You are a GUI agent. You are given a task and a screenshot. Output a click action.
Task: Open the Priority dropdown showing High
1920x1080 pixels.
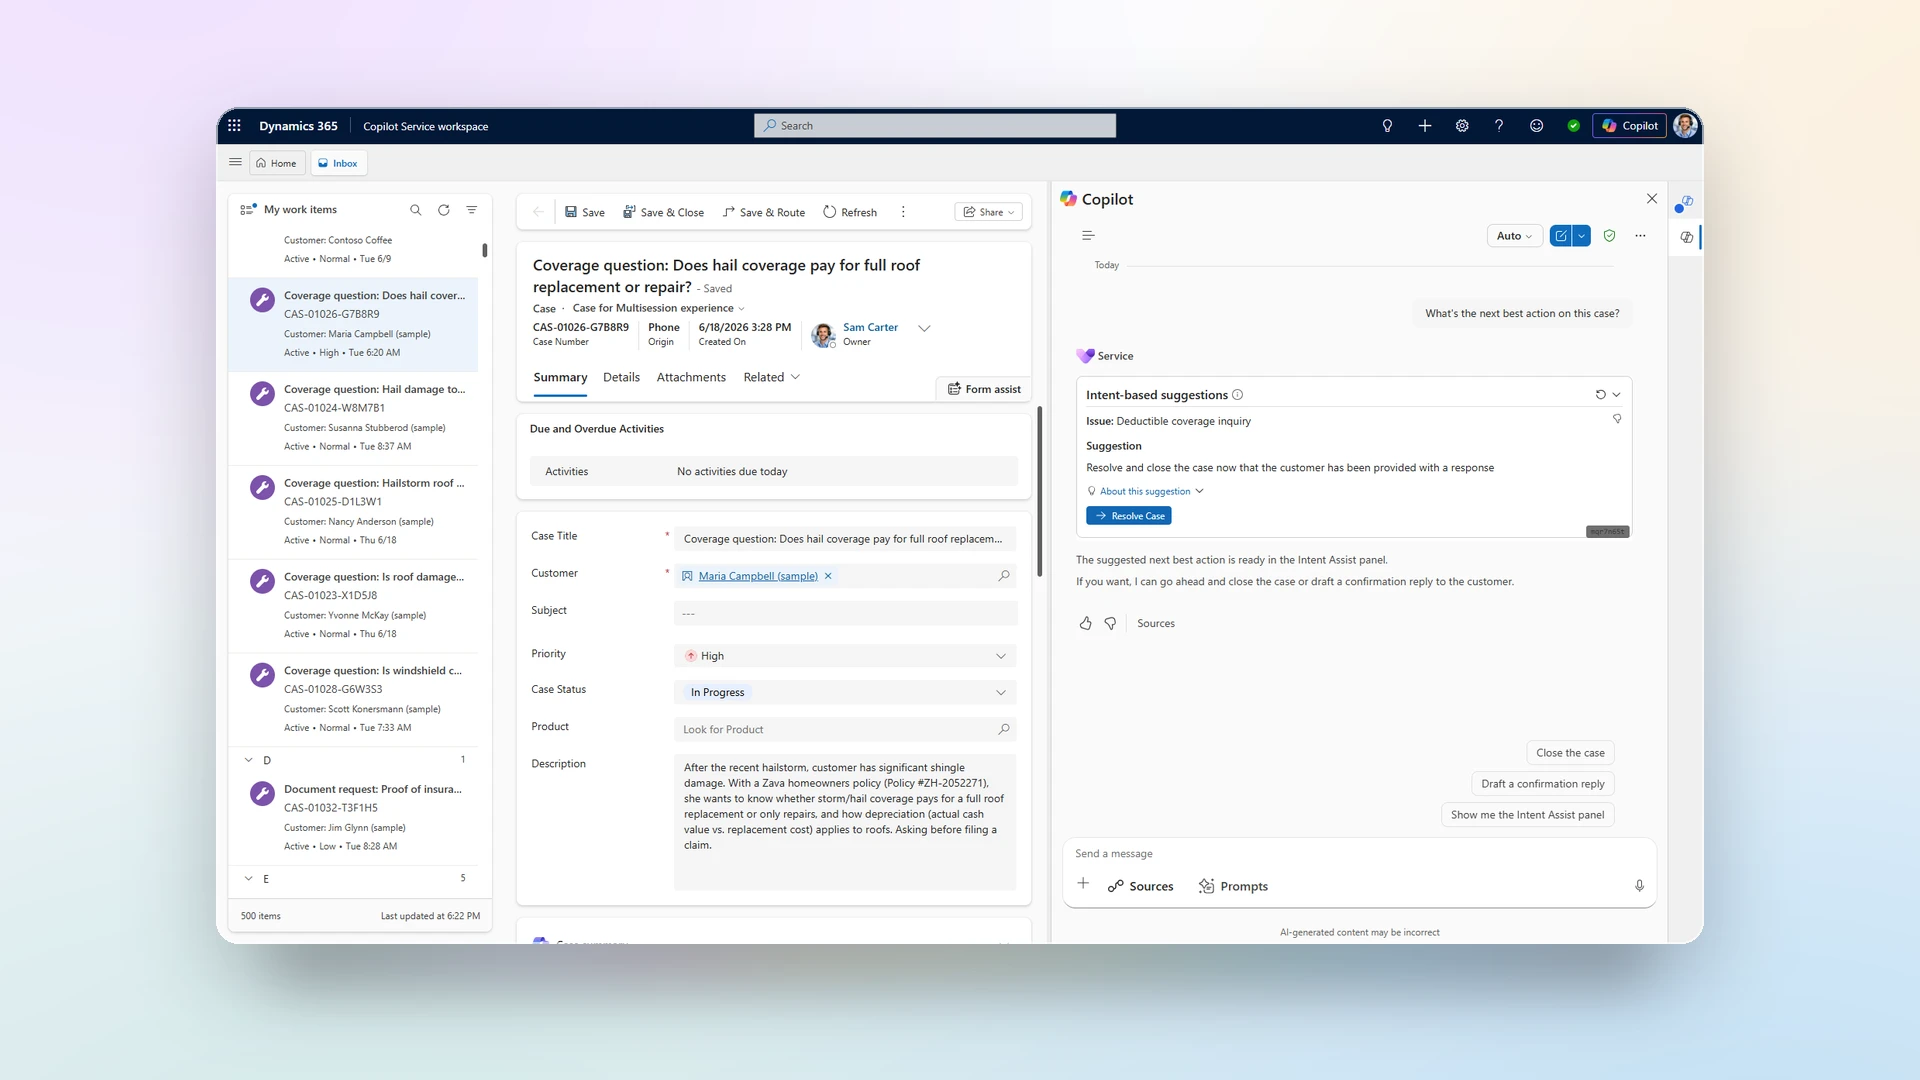(x=845, y=656)
